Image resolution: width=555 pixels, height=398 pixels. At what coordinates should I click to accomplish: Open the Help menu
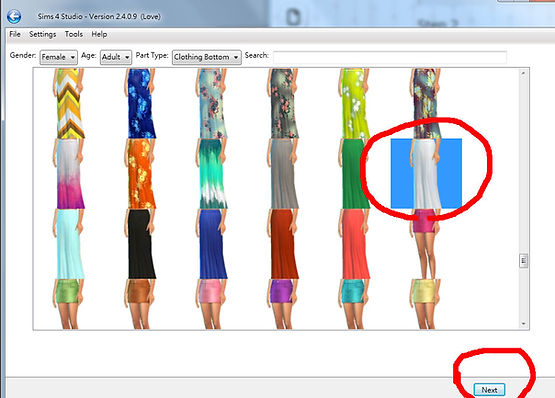point(99,34)
